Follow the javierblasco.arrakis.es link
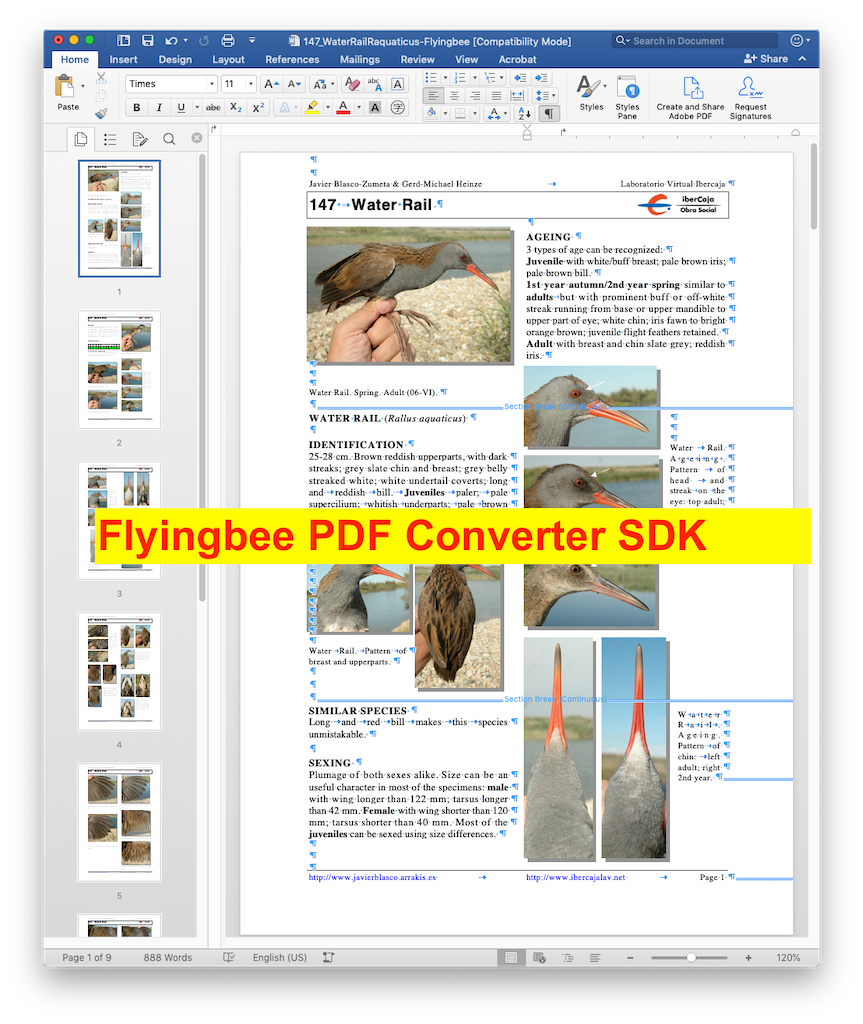The width and height of the screenshot is (863, 1024). point(372,877)
